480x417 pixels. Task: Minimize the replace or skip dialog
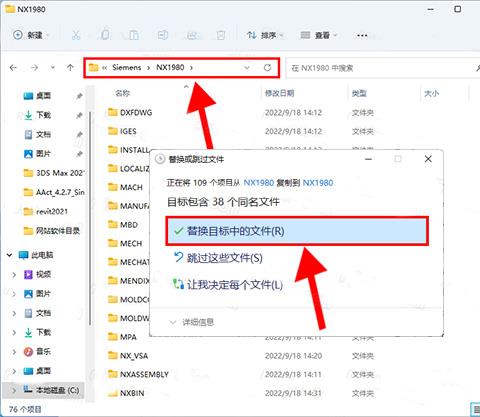368,159
